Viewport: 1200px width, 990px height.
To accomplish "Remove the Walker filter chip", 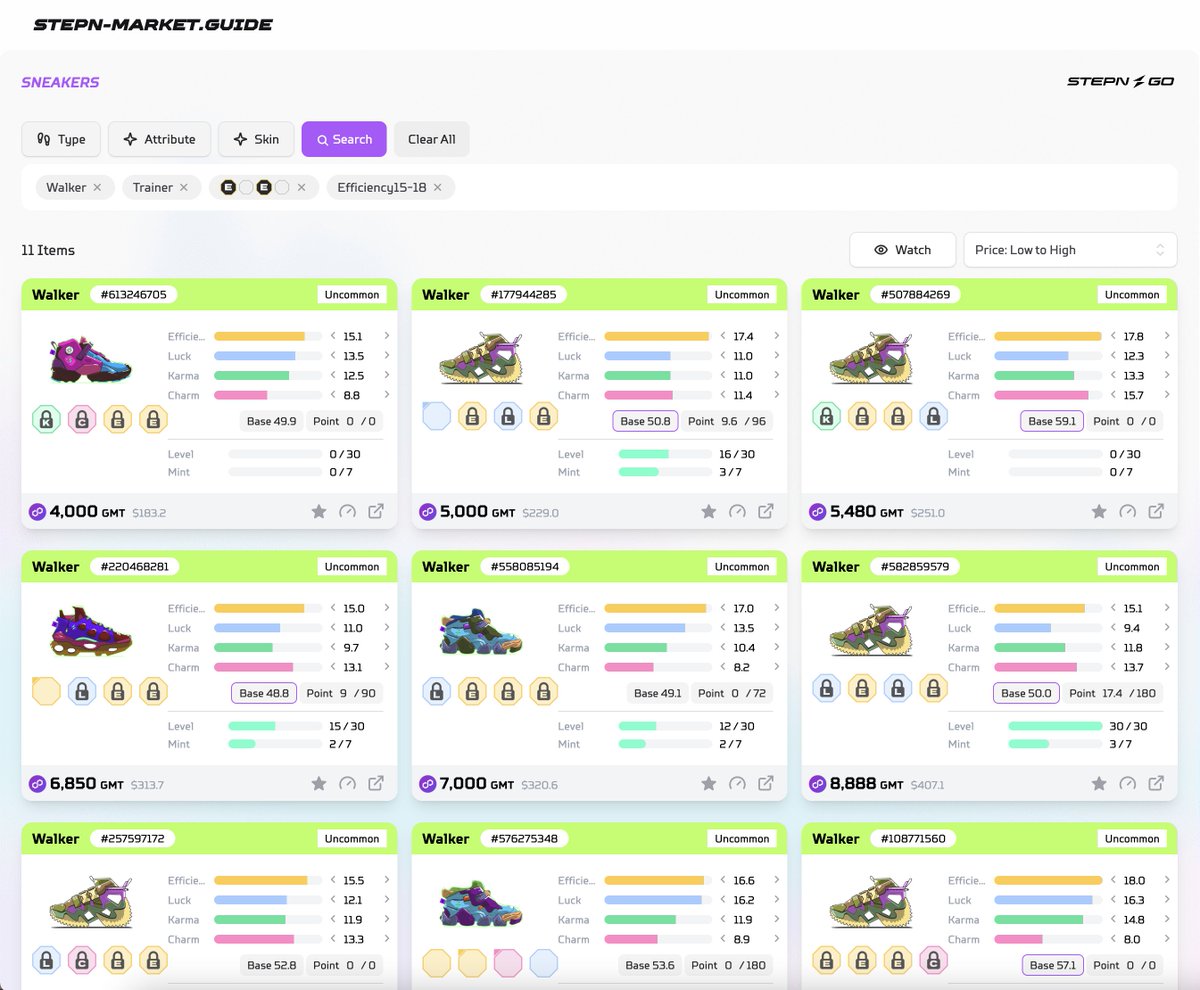I will point(97,187).
